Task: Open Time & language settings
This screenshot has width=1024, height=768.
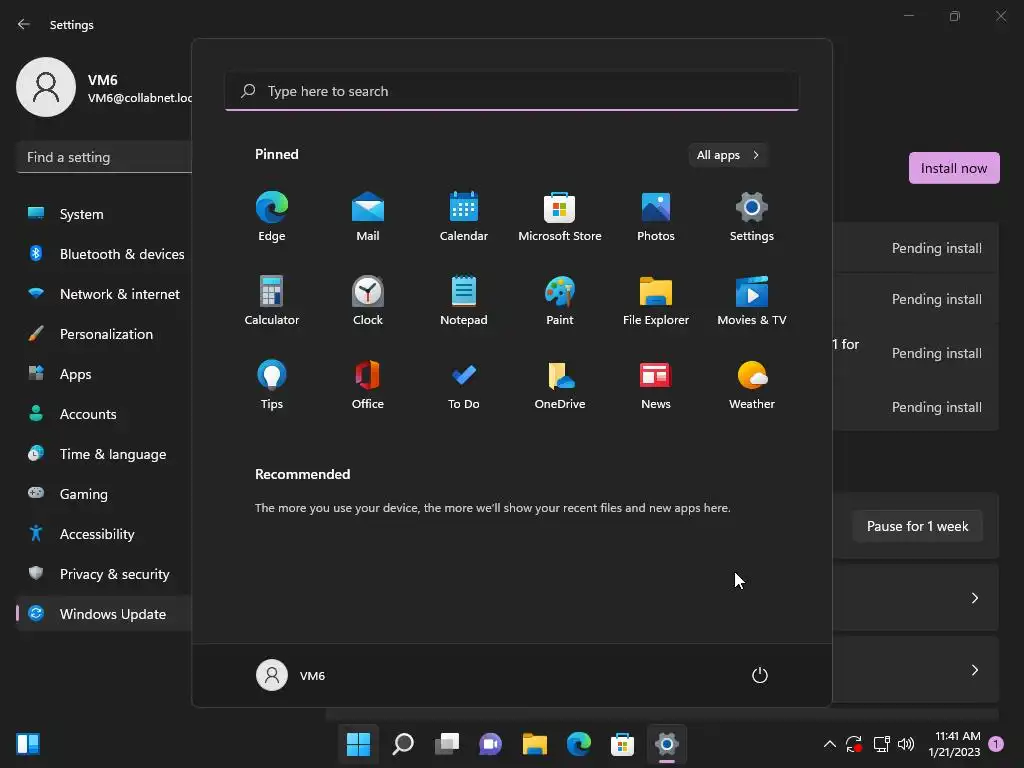Action: (104, 454)
